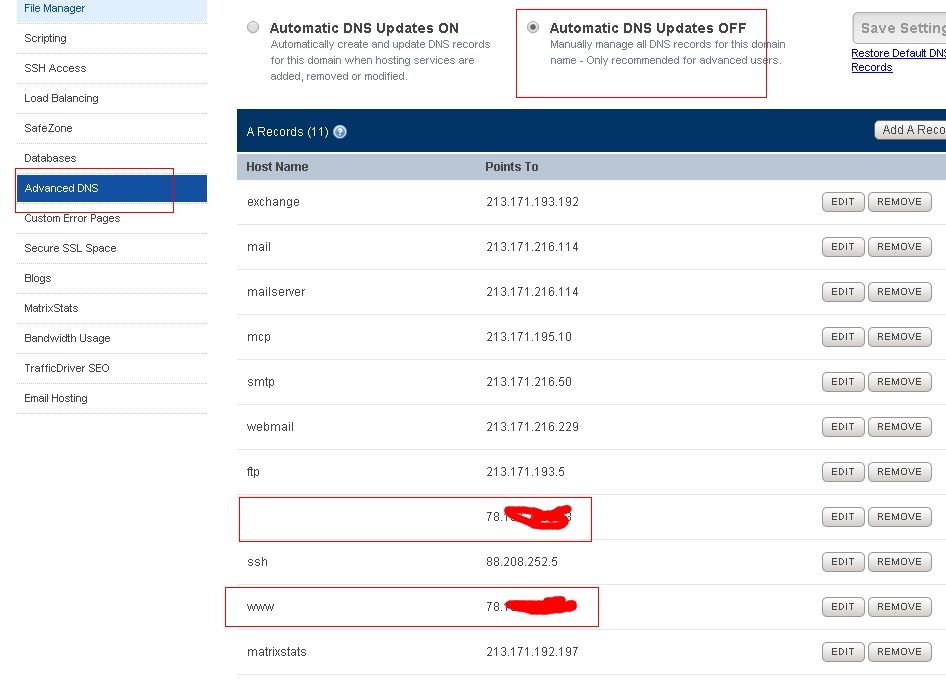Edit the ftp A record
The height and width of the screenshot is (682, 946).
pyautogui.click(x=843, y=472)
